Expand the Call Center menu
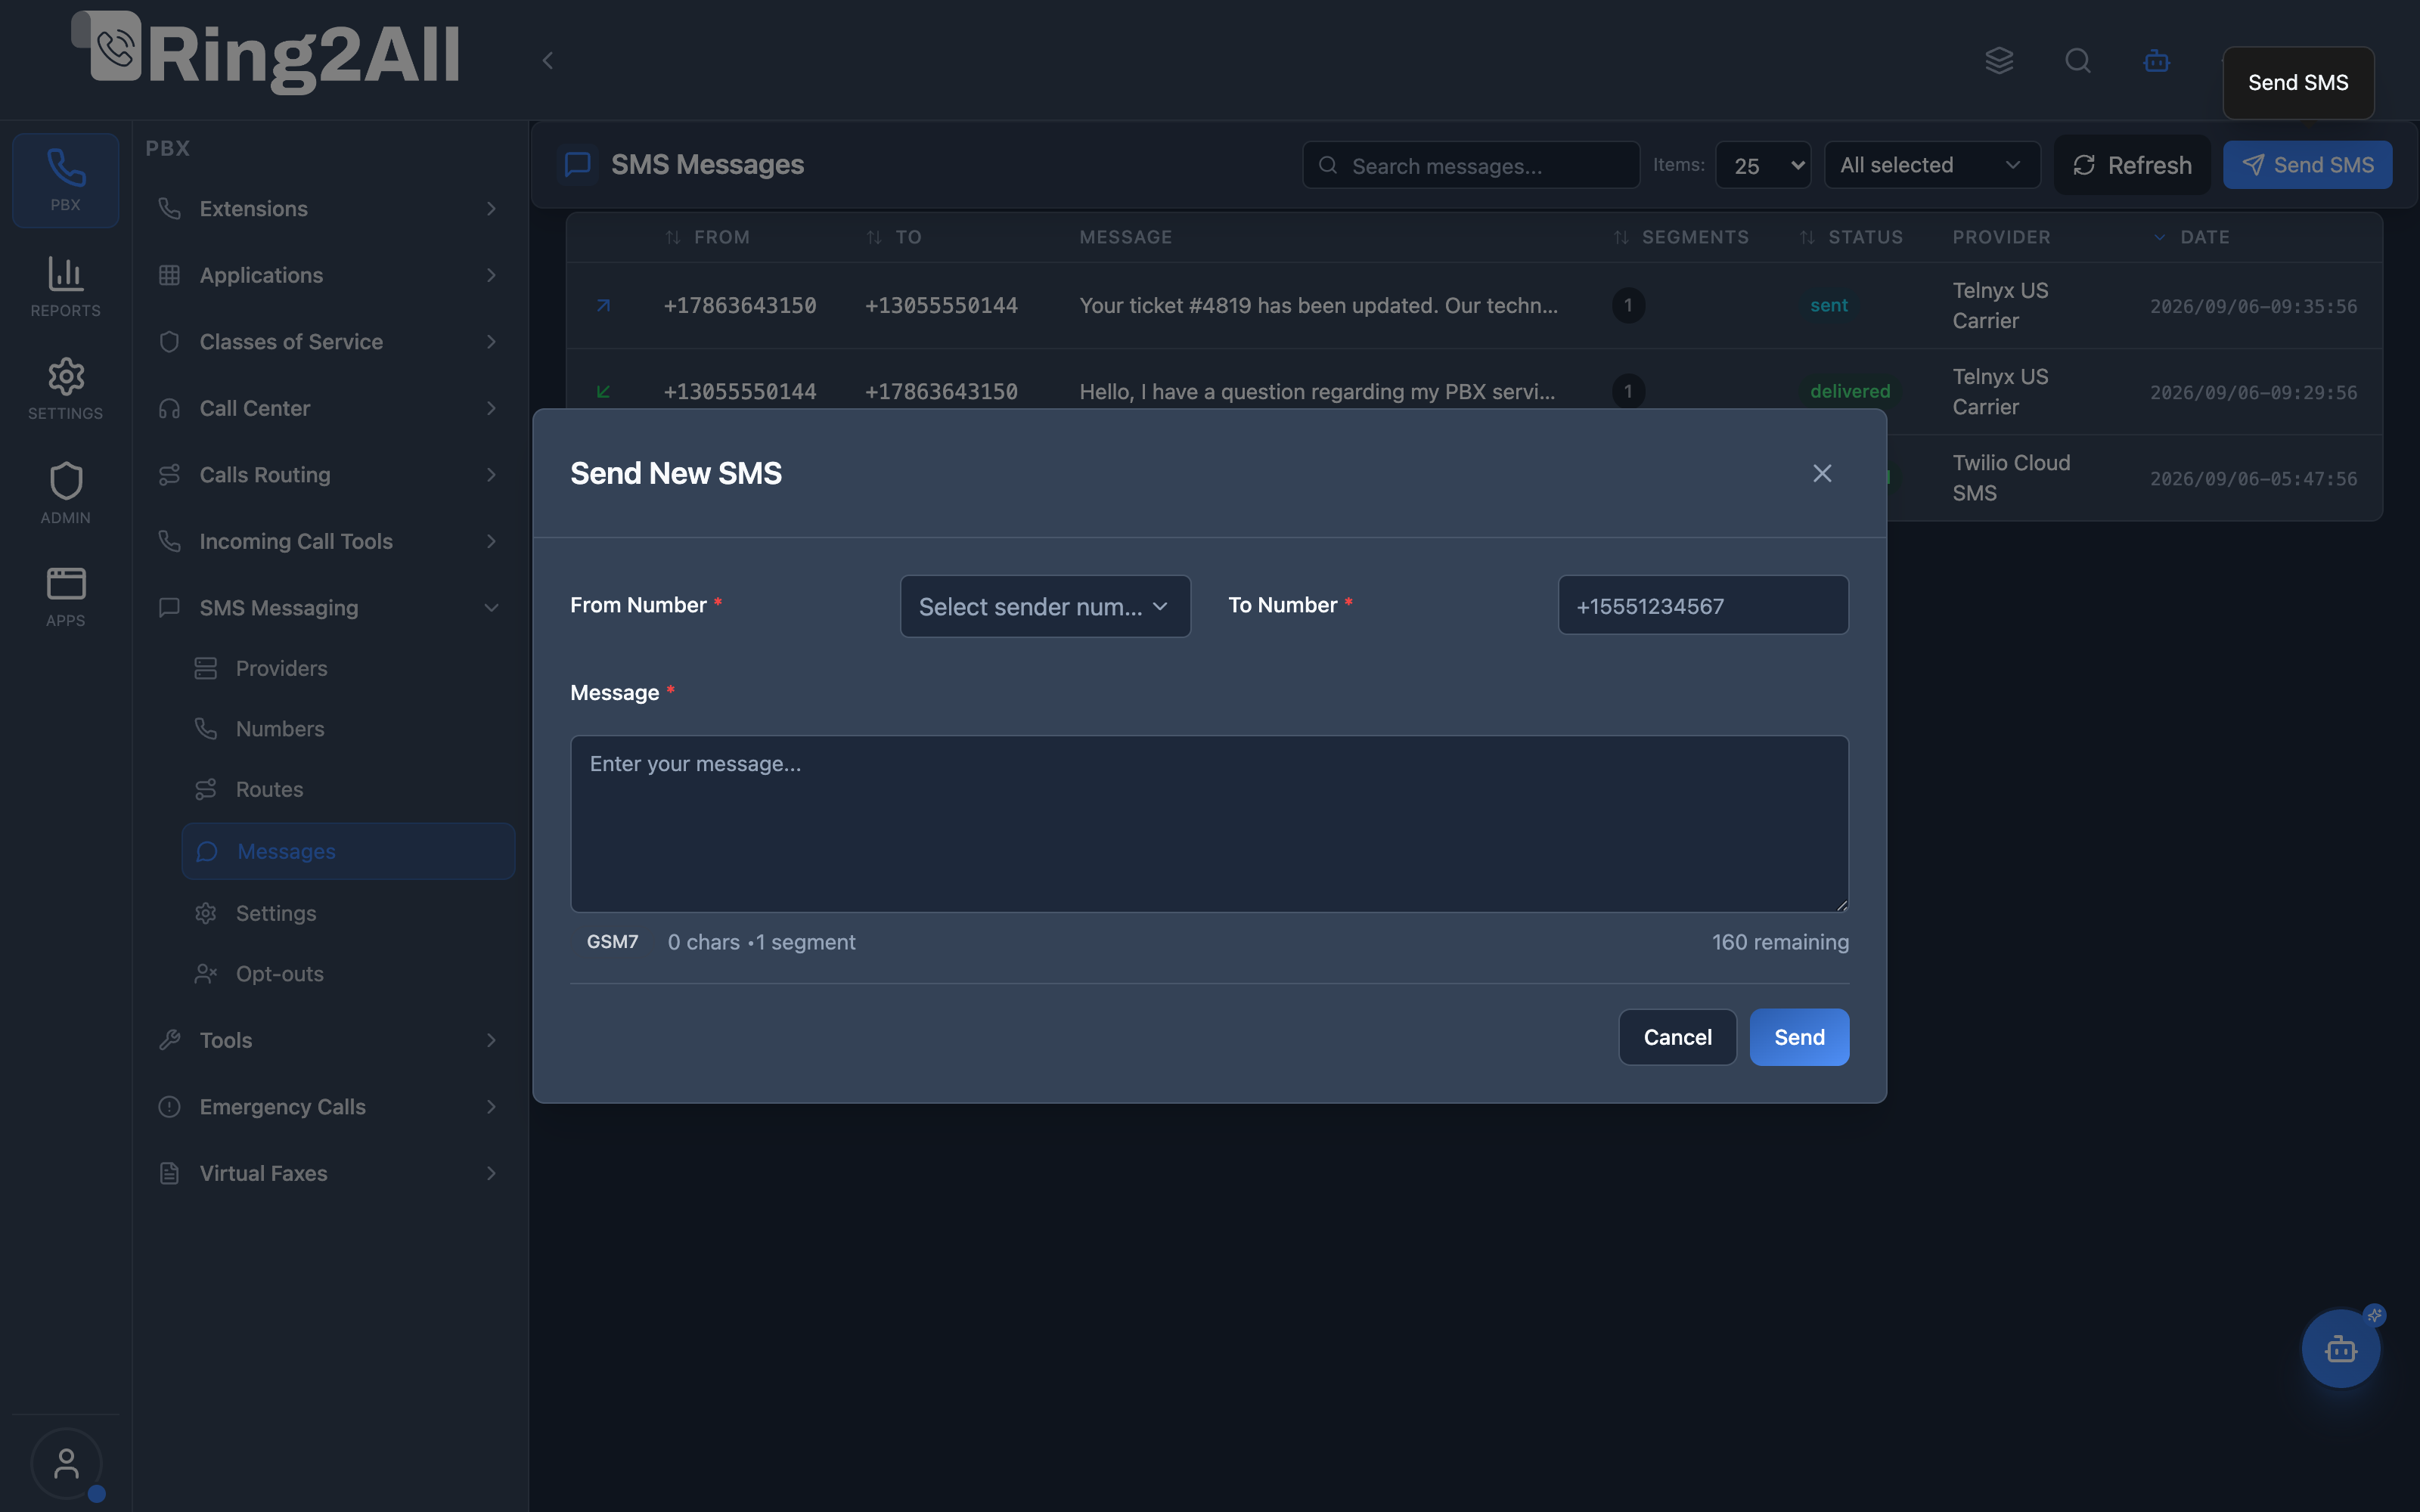2420x1512 pixels. 329,408
